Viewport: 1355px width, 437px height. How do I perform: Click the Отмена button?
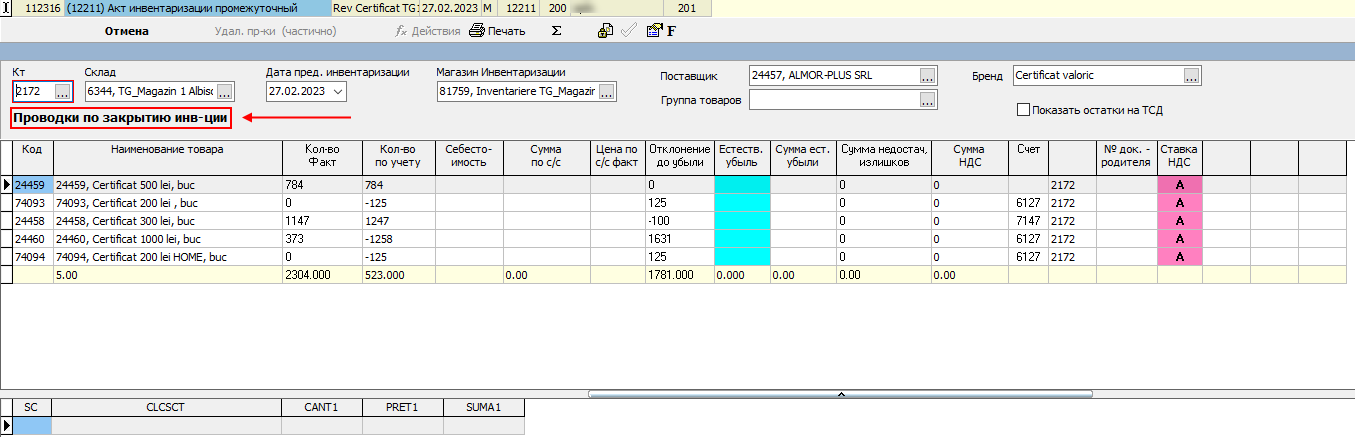(127, 31)
